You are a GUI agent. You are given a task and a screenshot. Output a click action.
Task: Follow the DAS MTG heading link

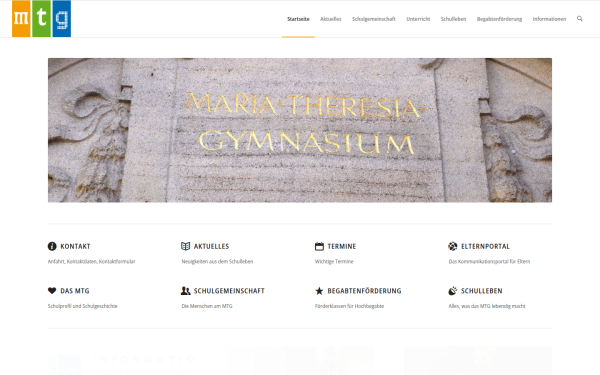click(75, 291)
